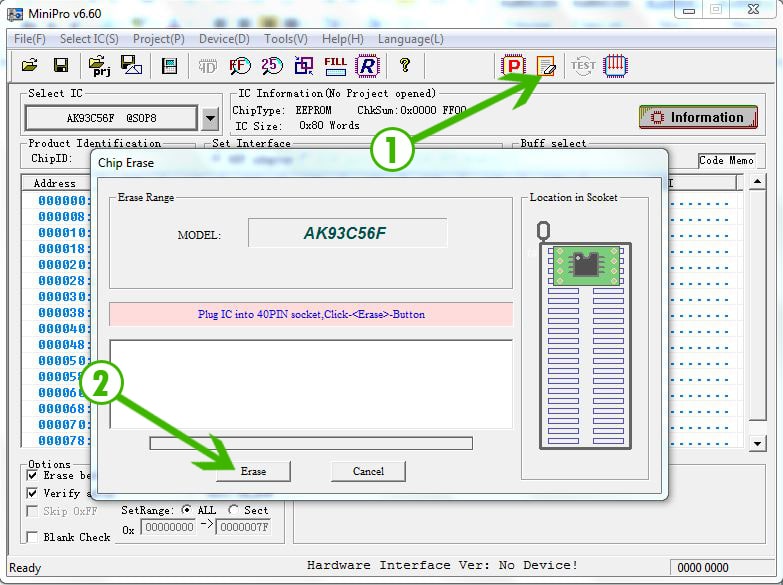The image size is (783, 585).
Task: Click address row 000028
Action: point(64,281)
